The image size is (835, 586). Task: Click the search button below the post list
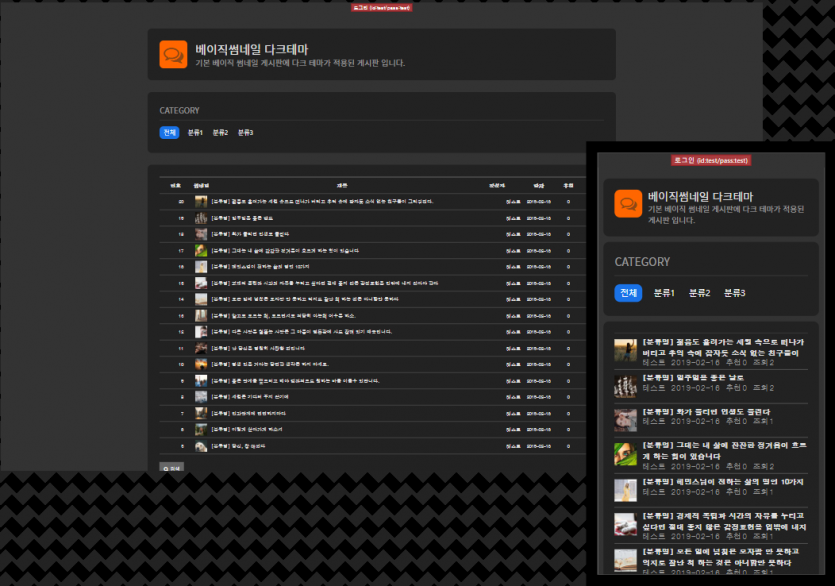click(x=172, y=467)
